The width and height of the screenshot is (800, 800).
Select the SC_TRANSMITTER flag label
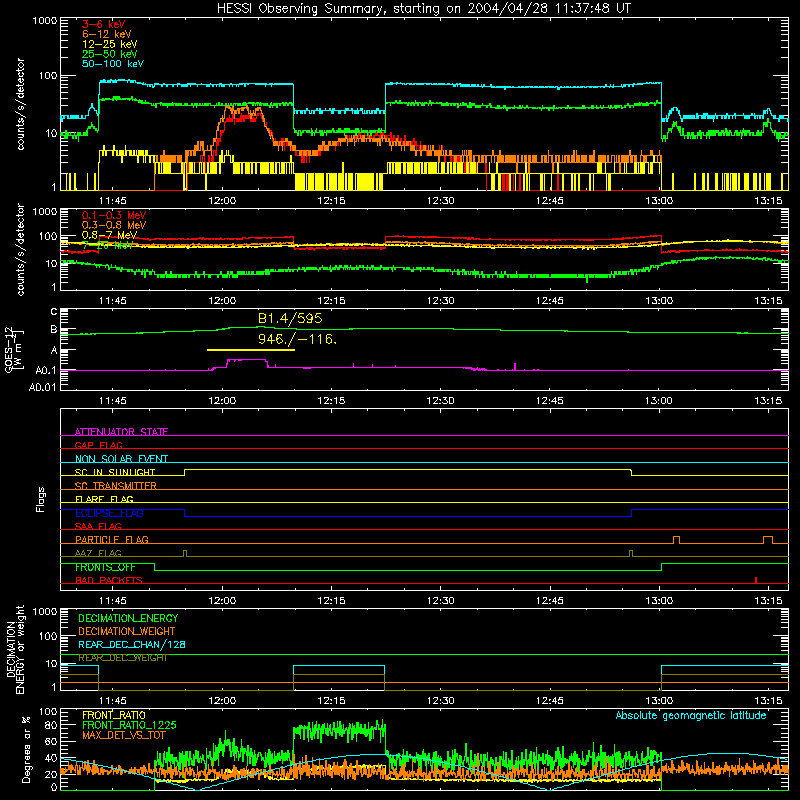point(116,486)
